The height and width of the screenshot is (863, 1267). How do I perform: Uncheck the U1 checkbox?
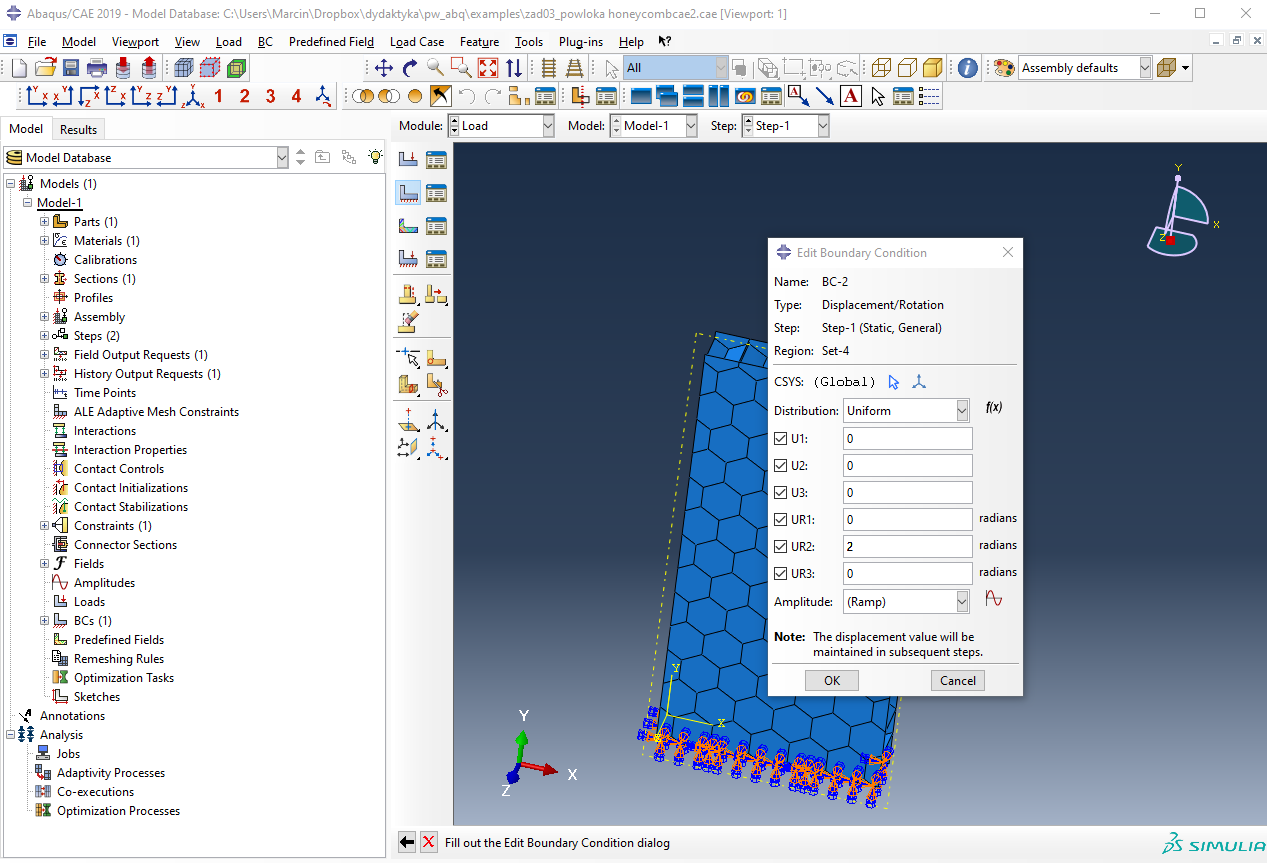pos(781,439)
